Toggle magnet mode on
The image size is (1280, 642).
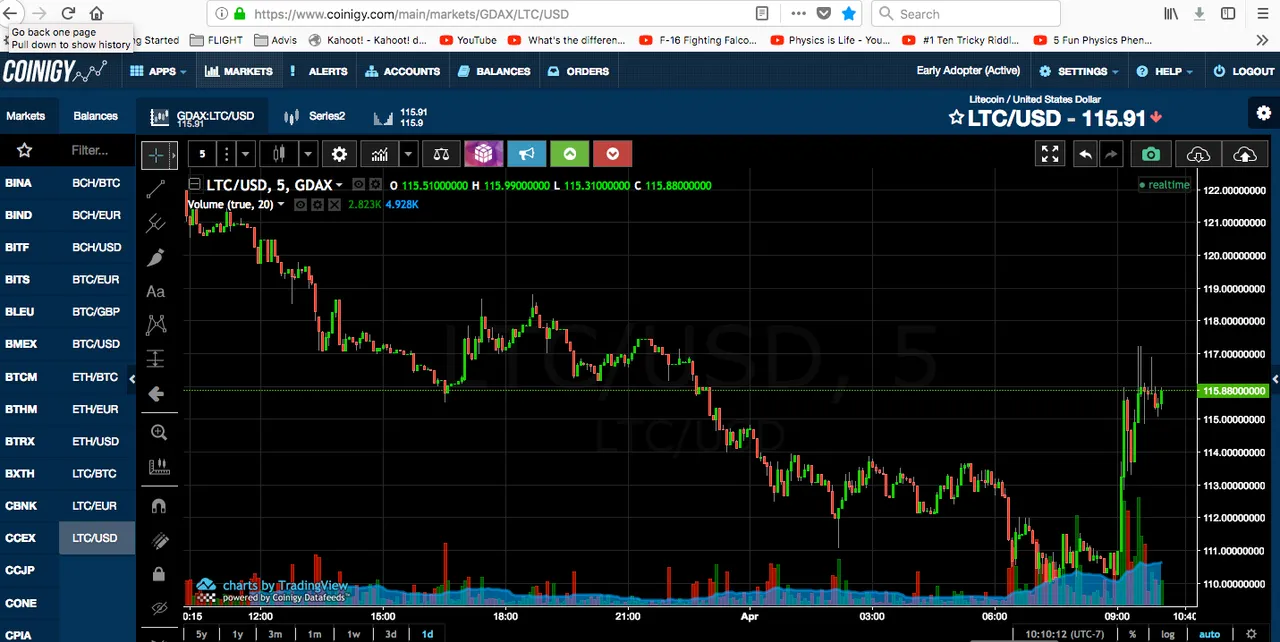158,507
